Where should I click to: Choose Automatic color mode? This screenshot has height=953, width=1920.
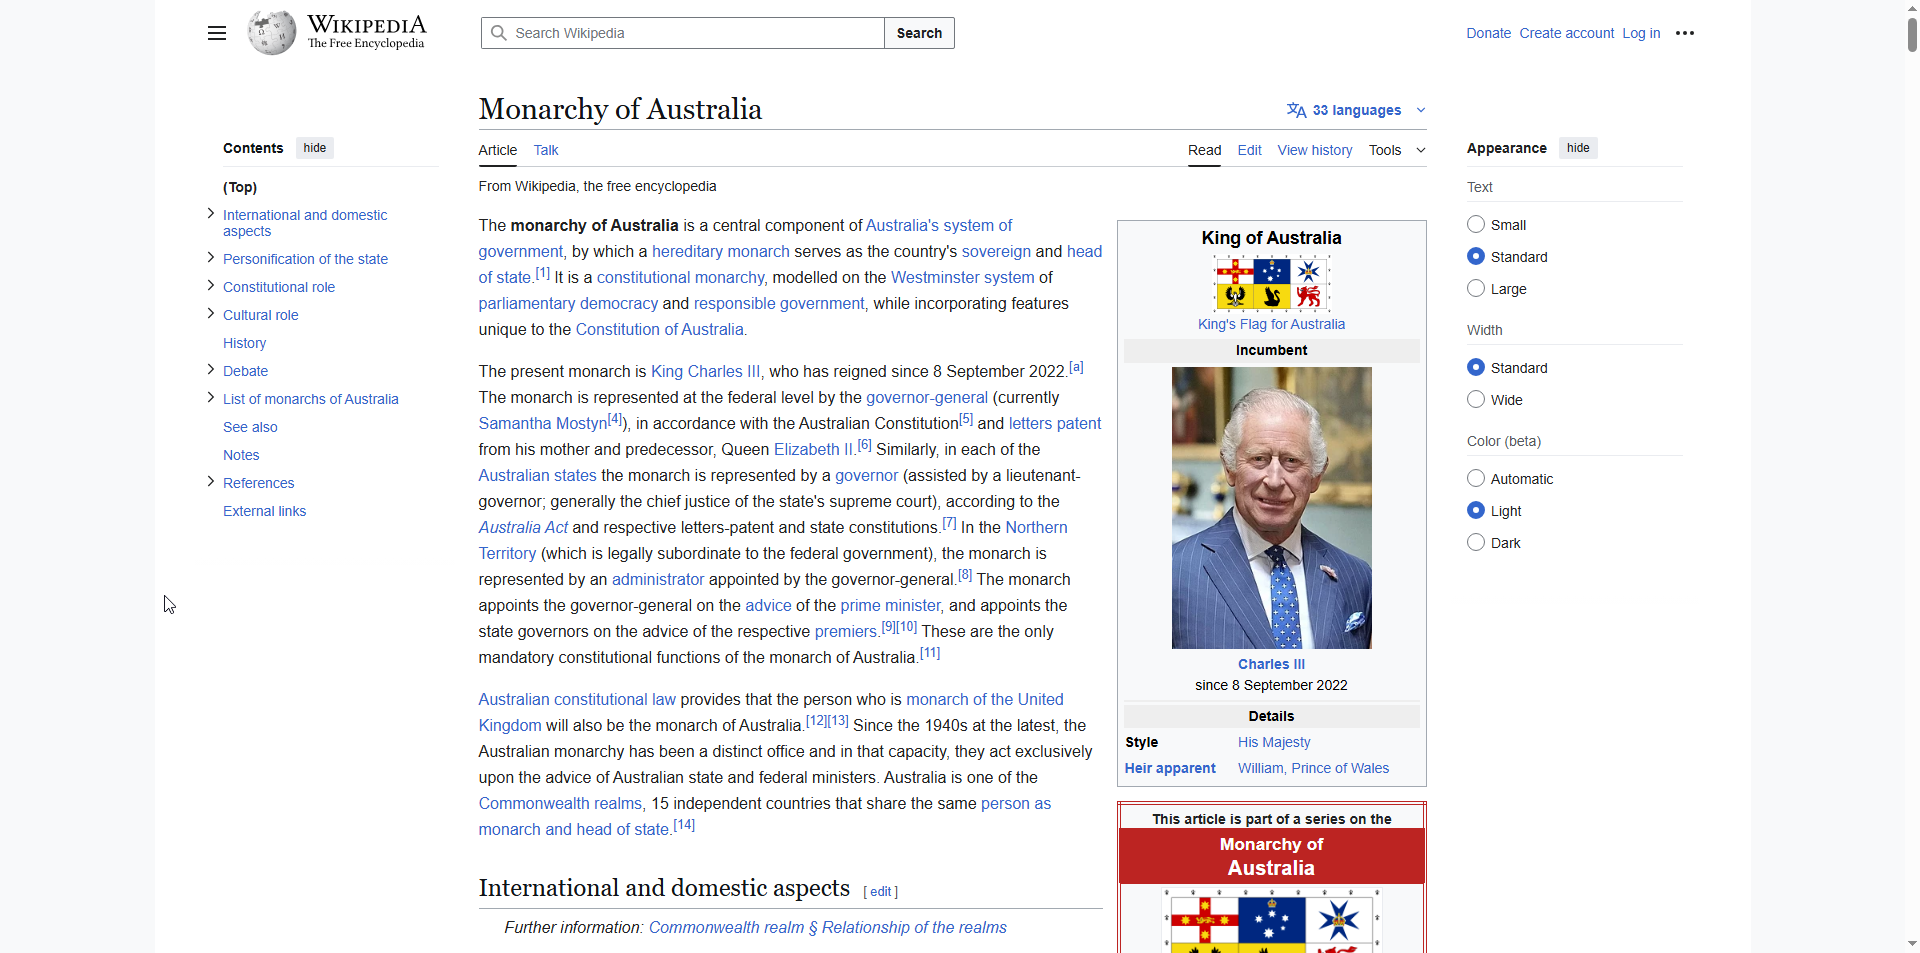[x=1476, y=478]
